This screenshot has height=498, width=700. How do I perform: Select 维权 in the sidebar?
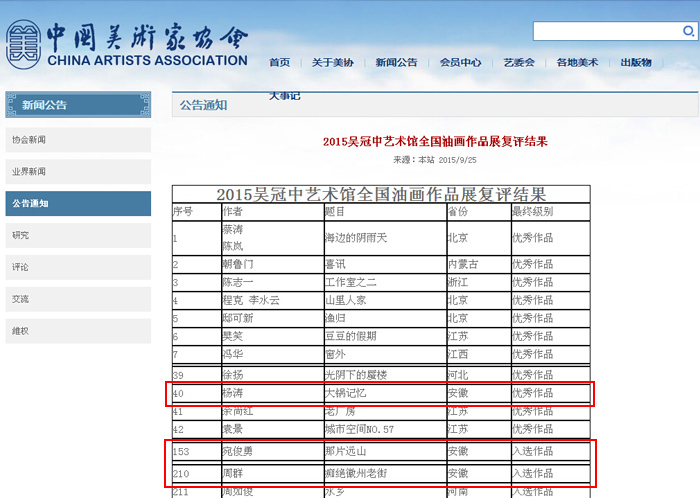78,331
